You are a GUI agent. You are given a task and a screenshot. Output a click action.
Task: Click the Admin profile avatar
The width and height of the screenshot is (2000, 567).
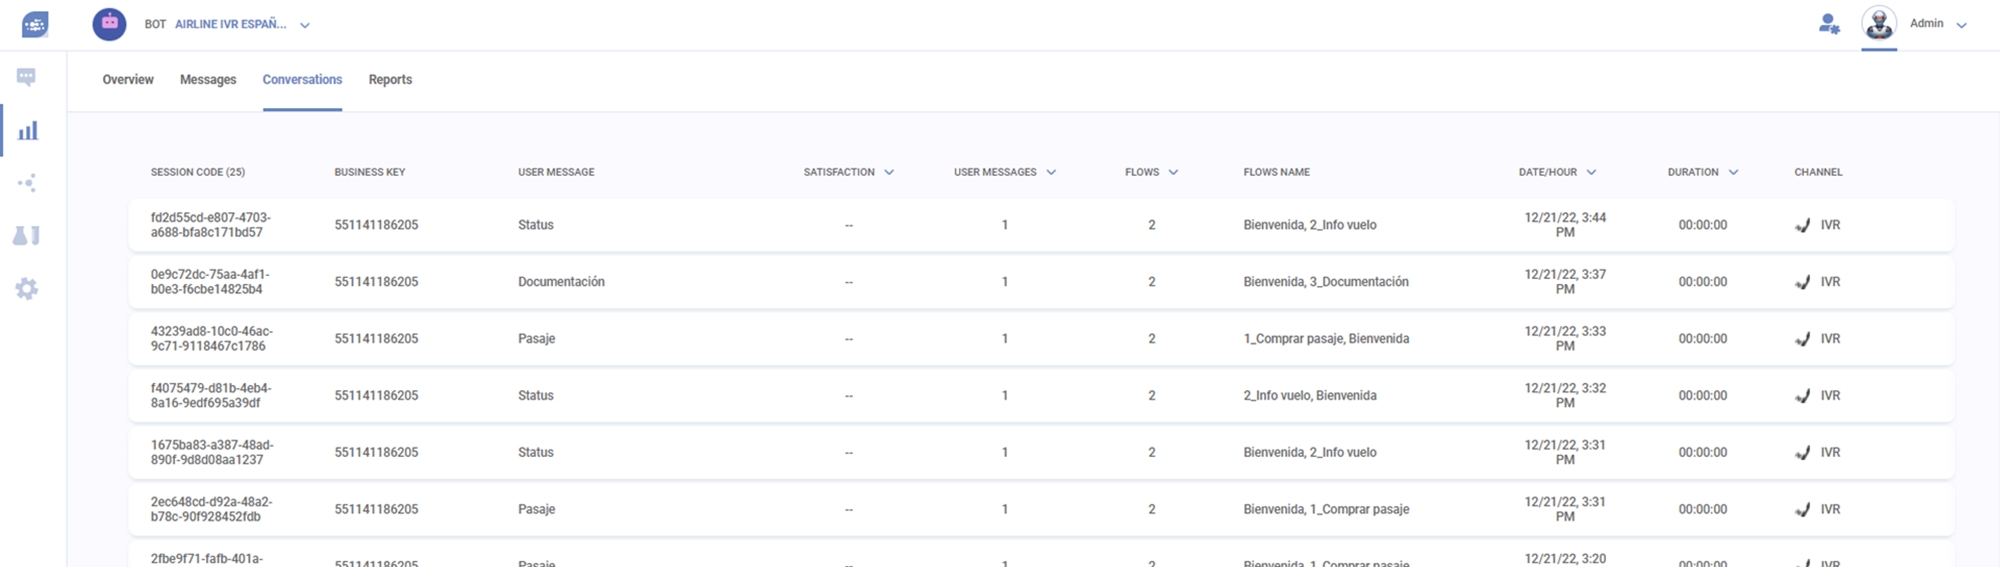pyautogui.click(x=1879, y=24)
